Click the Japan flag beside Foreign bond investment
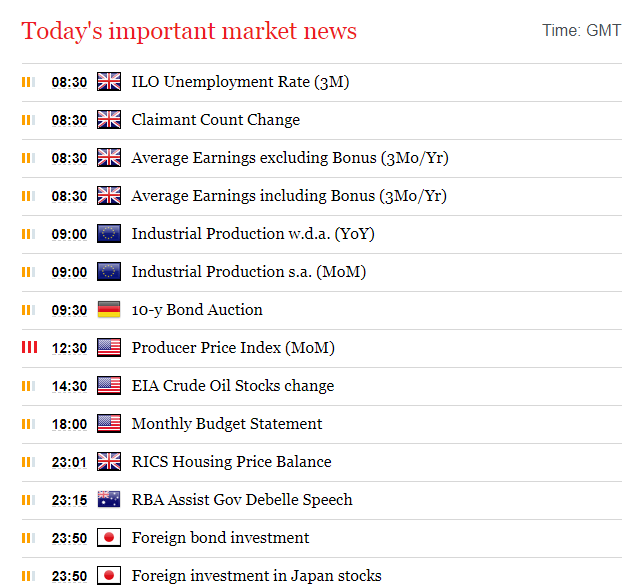Image resolution: width=639 pixels, height=586 pixels. 109,538
